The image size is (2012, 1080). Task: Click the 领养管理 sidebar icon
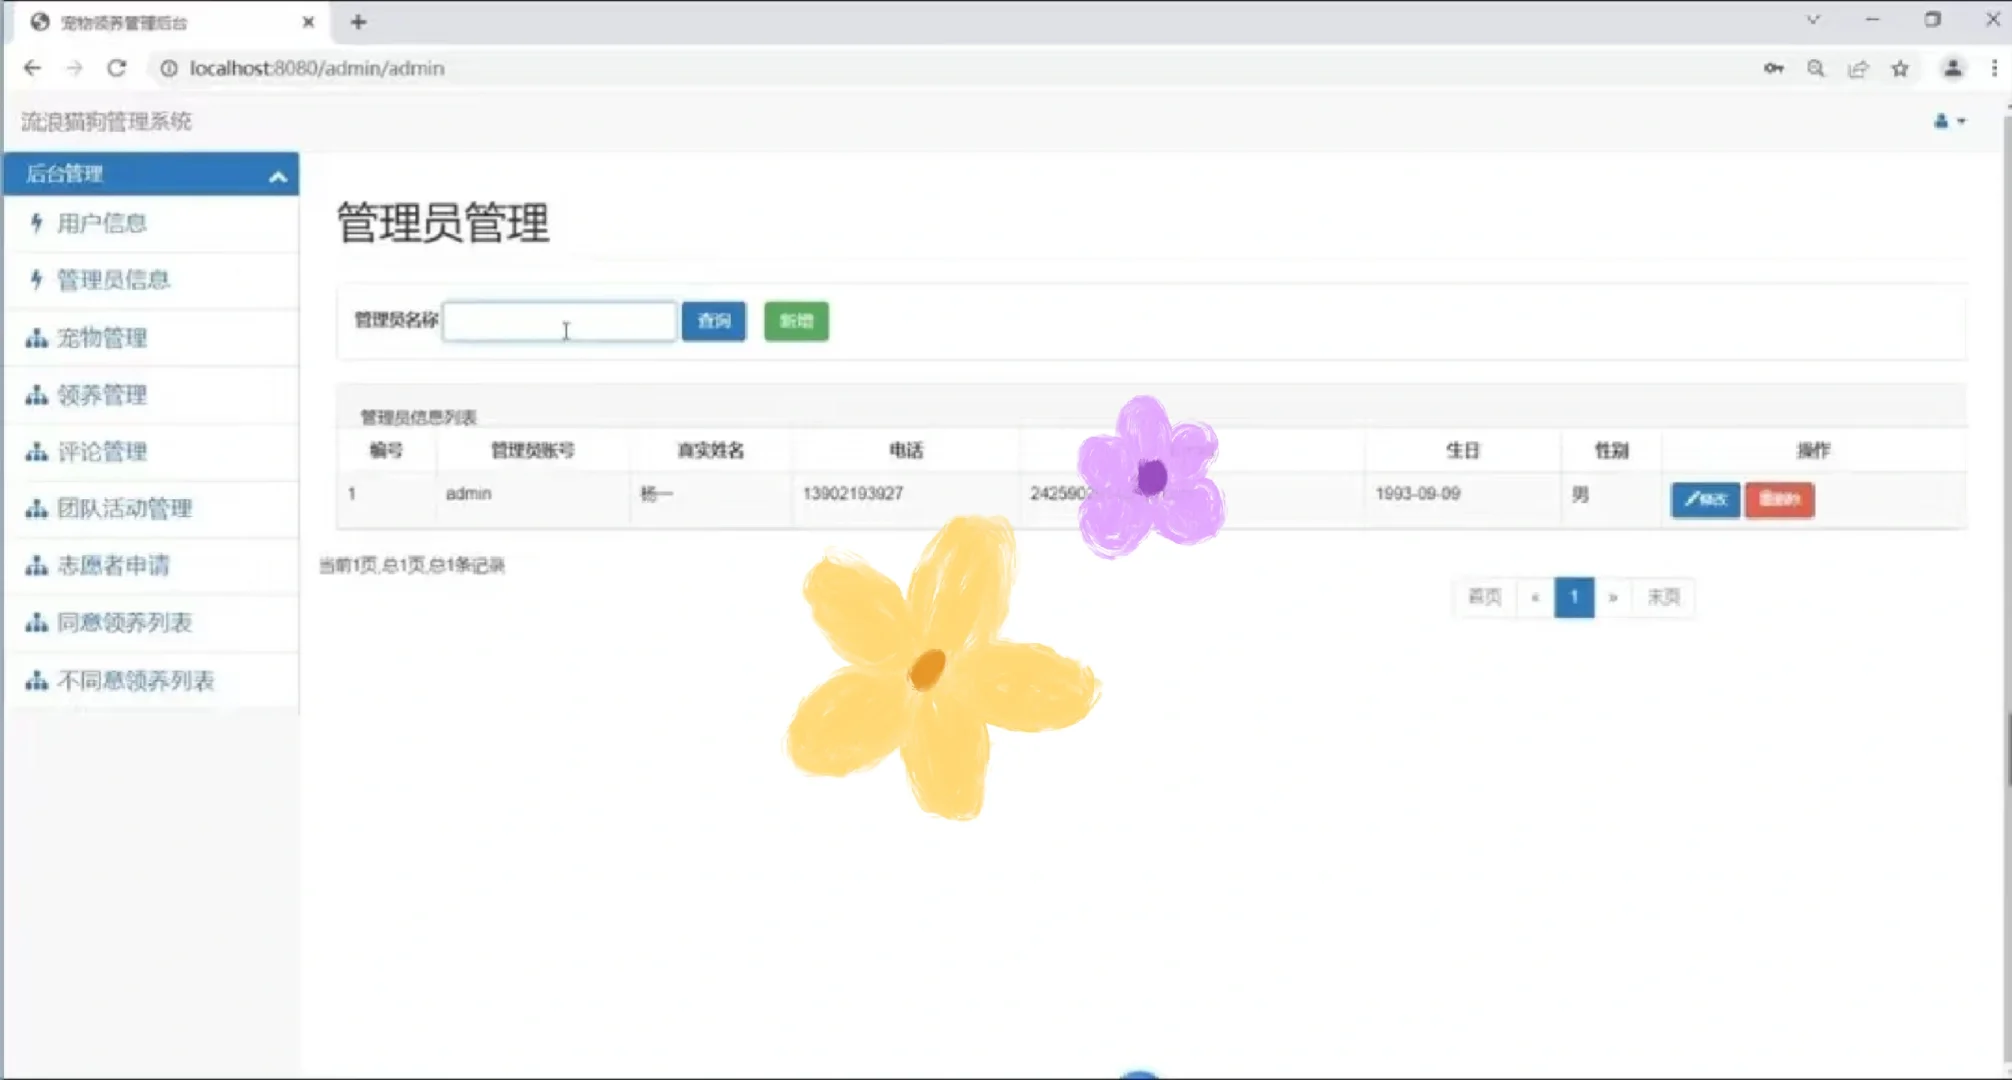coord(34,395)
